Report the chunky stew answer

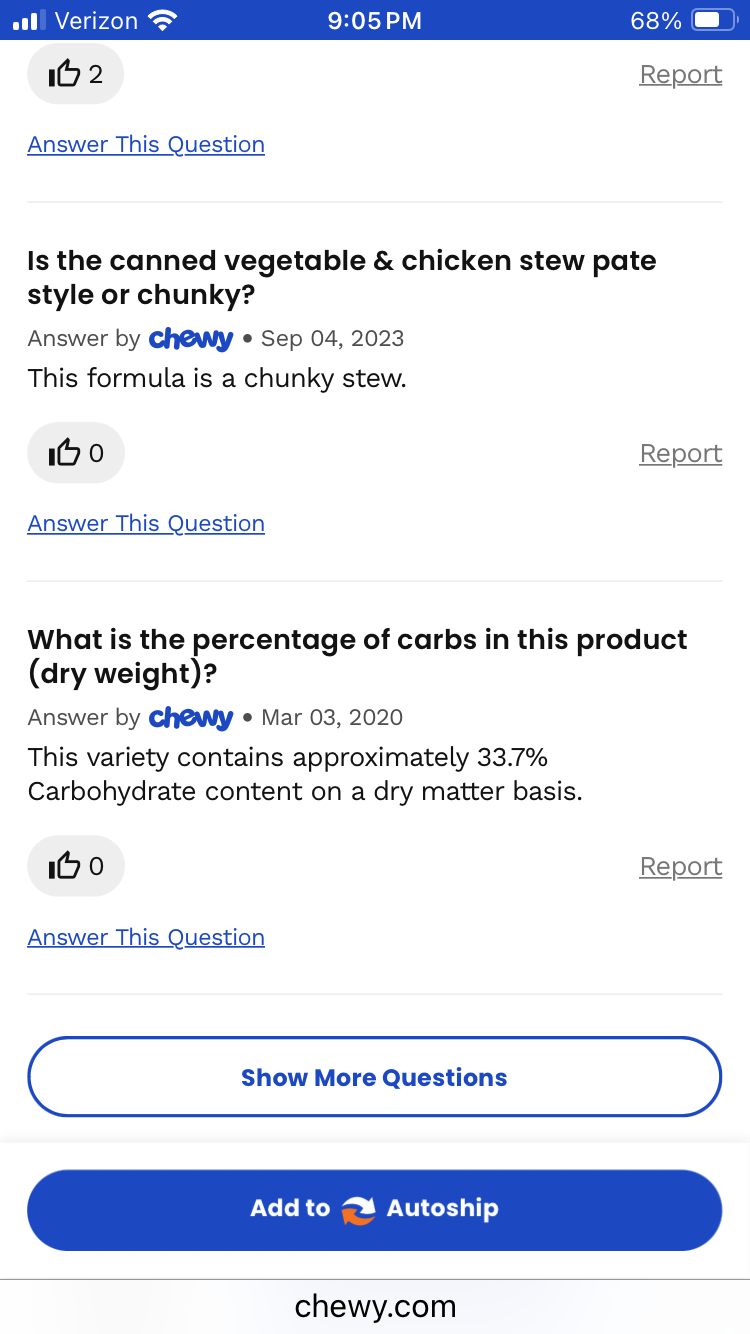click(x=680, y=454)
